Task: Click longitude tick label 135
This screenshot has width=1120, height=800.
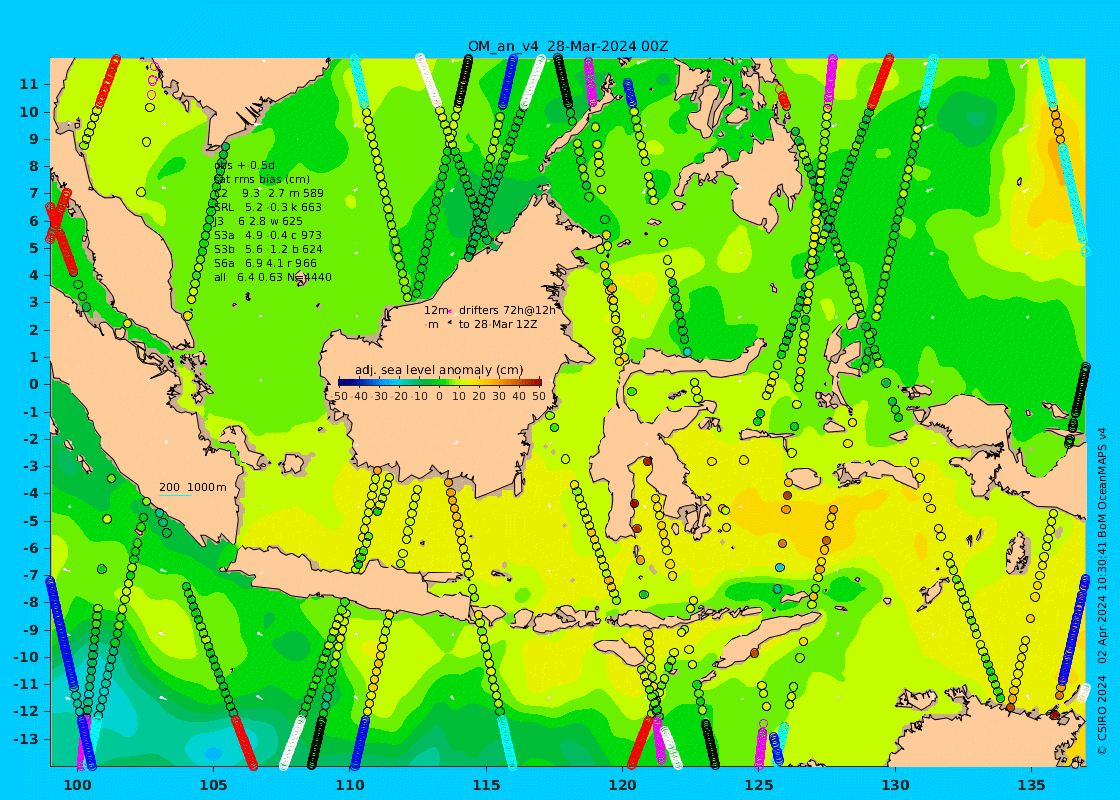Action: [x=1031, y=785]
